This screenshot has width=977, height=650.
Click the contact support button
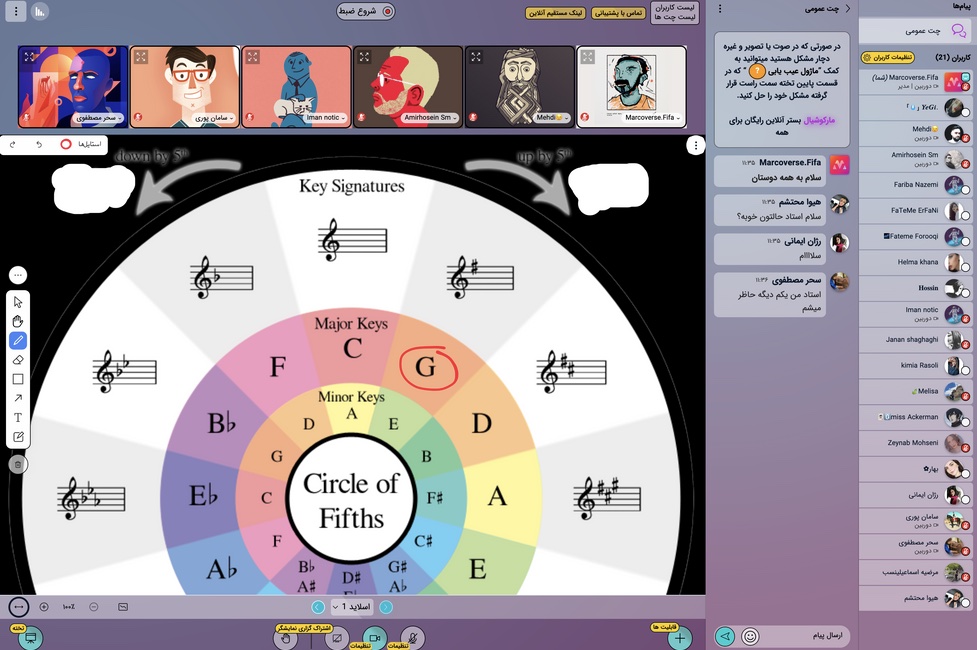click(619, 13)
